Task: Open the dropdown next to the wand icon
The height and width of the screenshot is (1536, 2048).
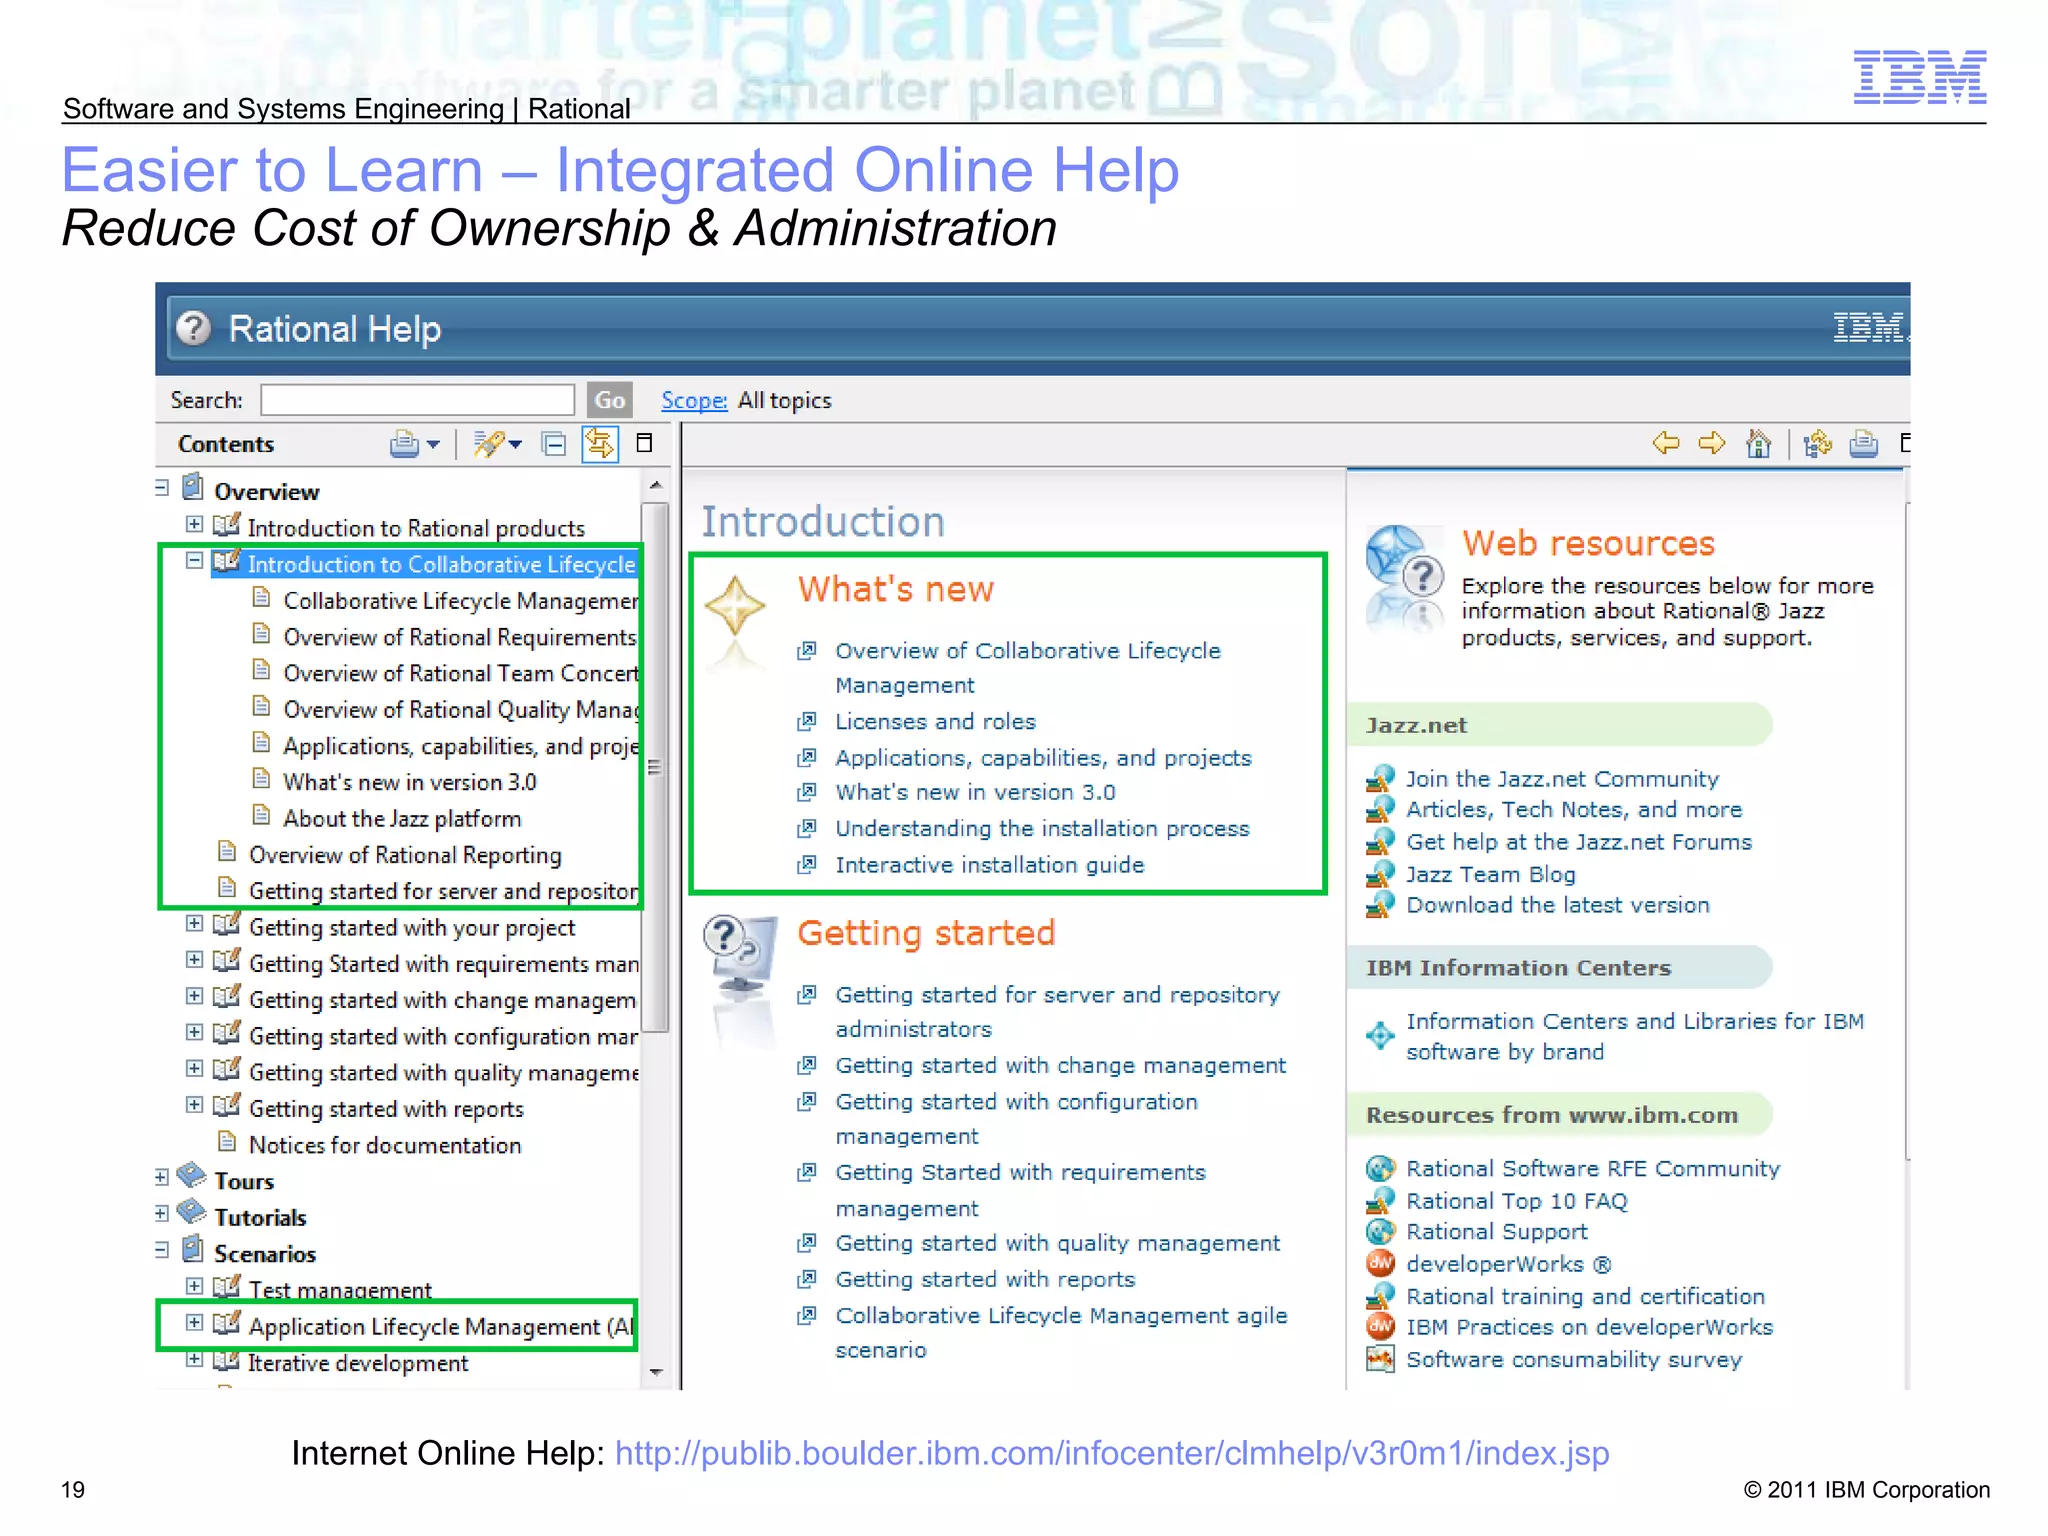Action: point(515,444)
